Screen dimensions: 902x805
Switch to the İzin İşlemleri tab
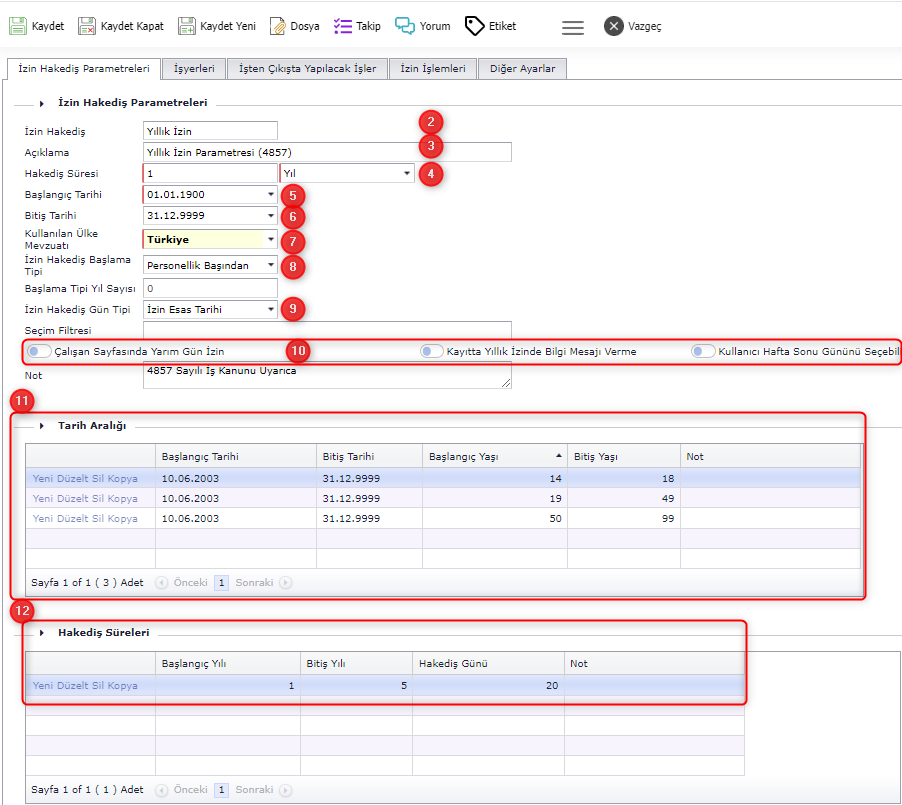pos(433,68)
